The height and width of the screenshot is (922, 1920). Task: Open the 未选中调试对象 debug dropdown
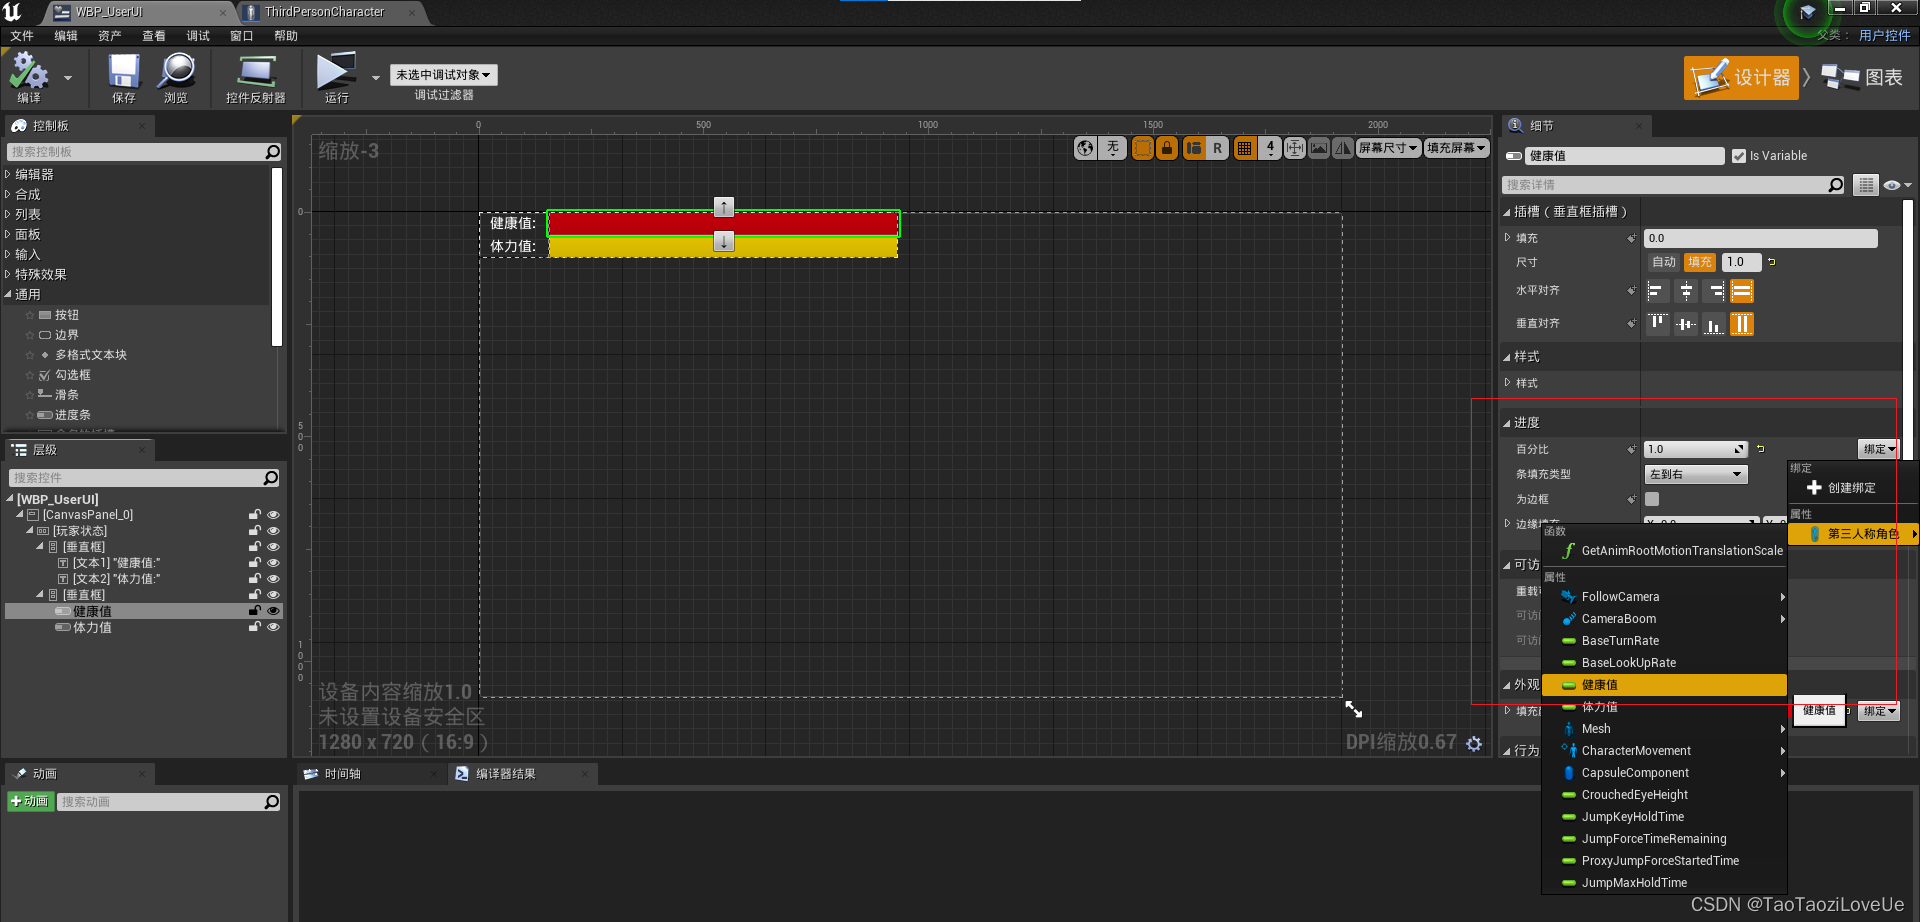443,74
